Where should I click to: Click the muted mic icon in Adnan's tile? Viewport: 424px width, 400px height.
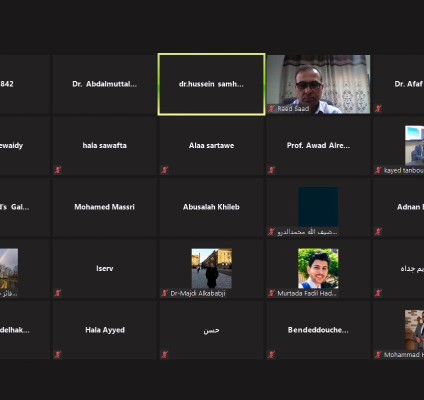[378, 231]
